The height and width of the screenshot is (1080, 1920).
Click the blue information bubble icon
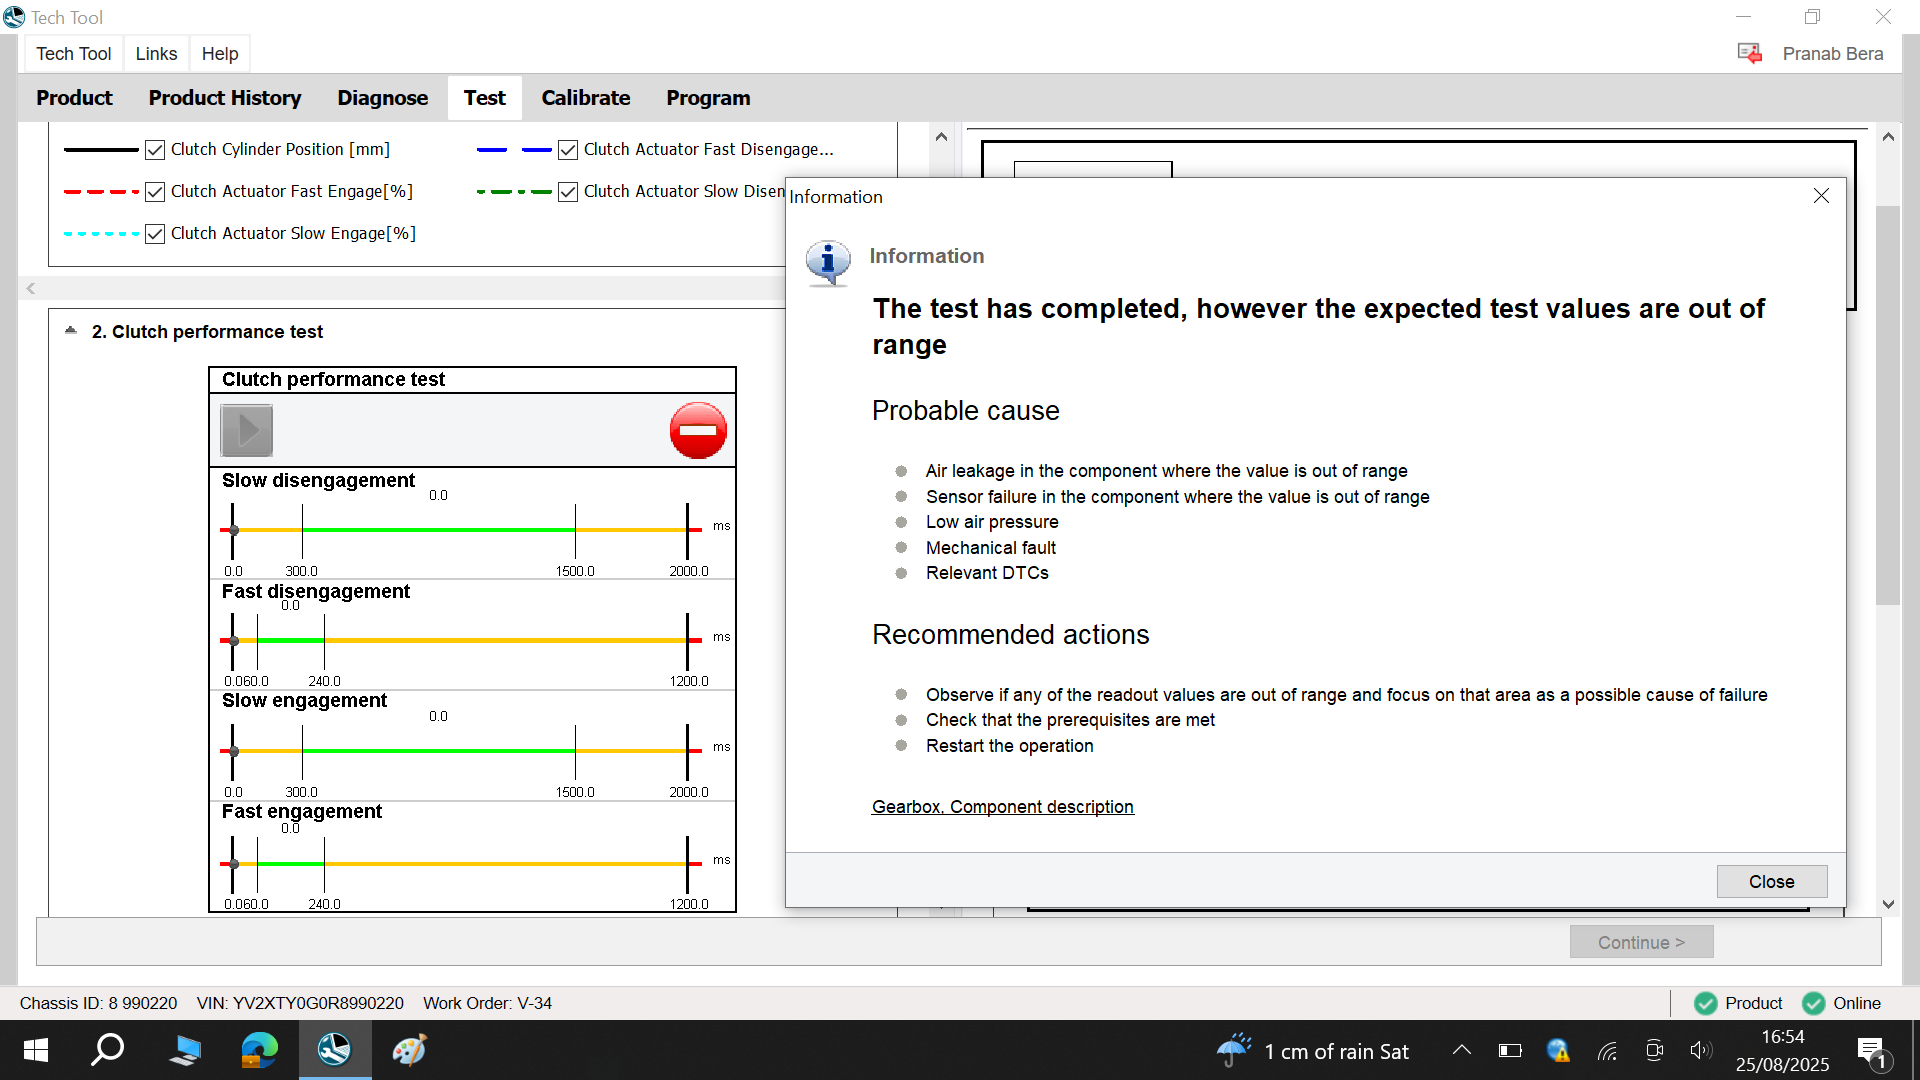click(x=828, y=263)
